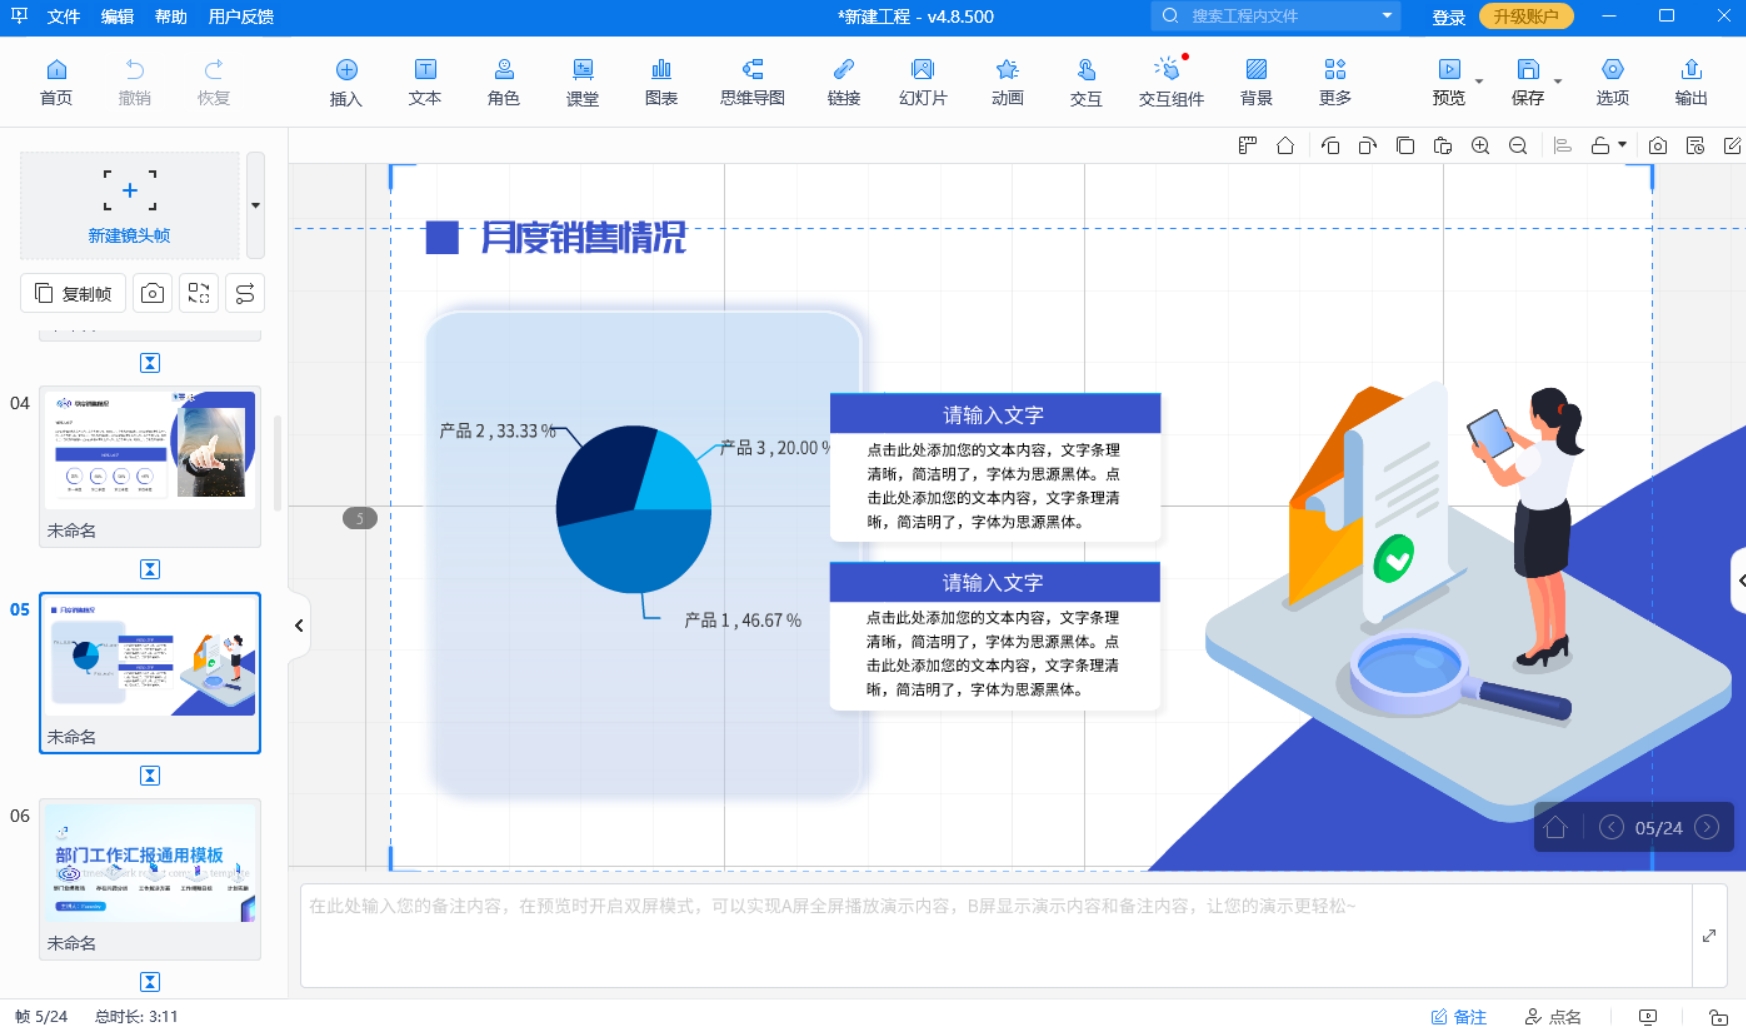1746x1029 pixels.
Task: Open the 文件 menu
Action: point(63,17)
